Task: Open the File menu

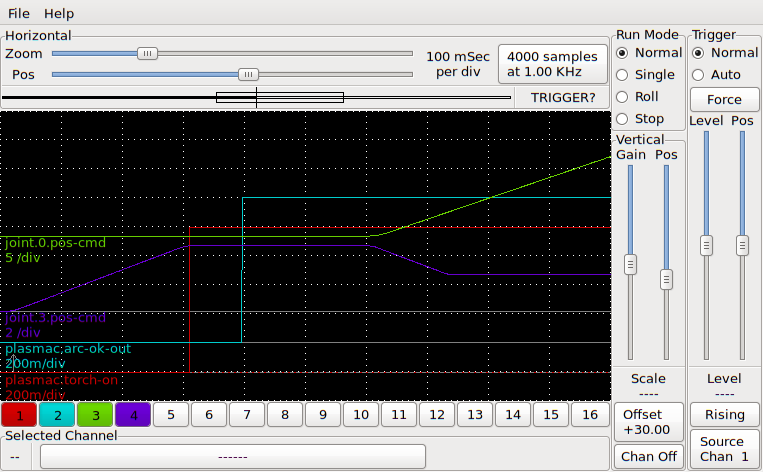Action: (x=18, y=13)
